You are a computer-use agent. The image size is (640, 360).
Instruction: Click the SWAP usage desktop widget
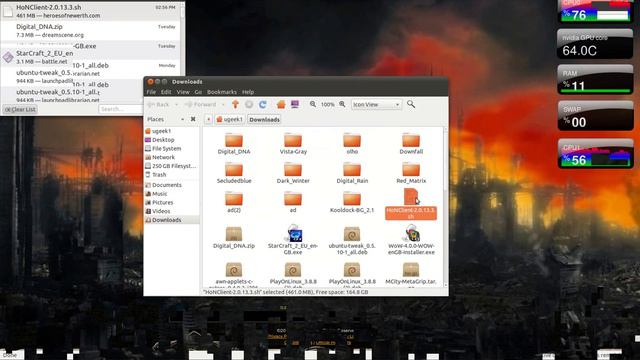pos(595,116)
